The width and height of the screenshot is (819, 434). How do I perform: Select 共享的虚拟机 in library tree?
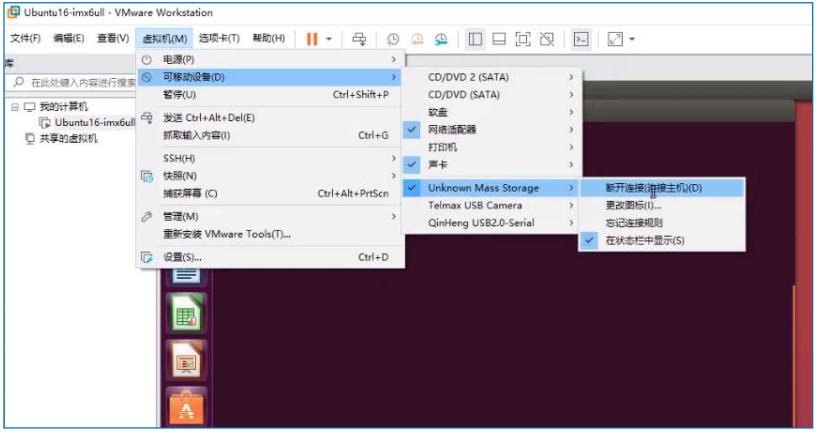pos(68,139)
